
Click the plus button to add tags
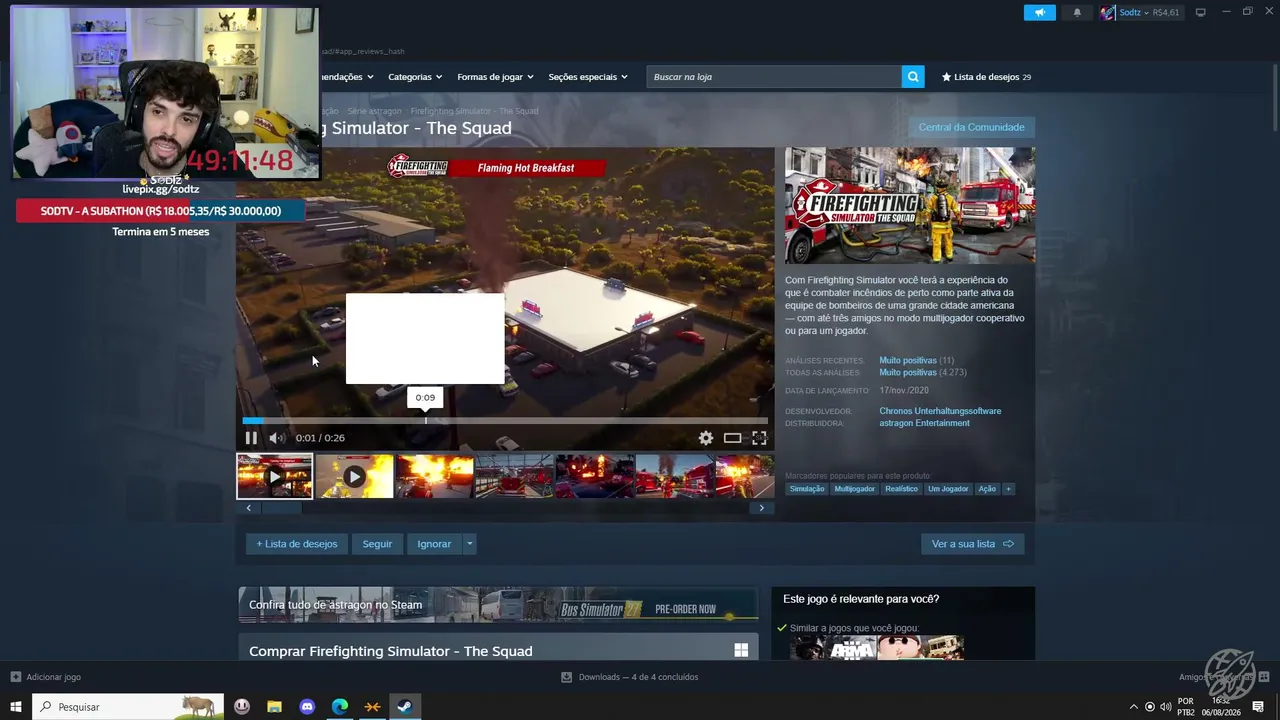1009,489
